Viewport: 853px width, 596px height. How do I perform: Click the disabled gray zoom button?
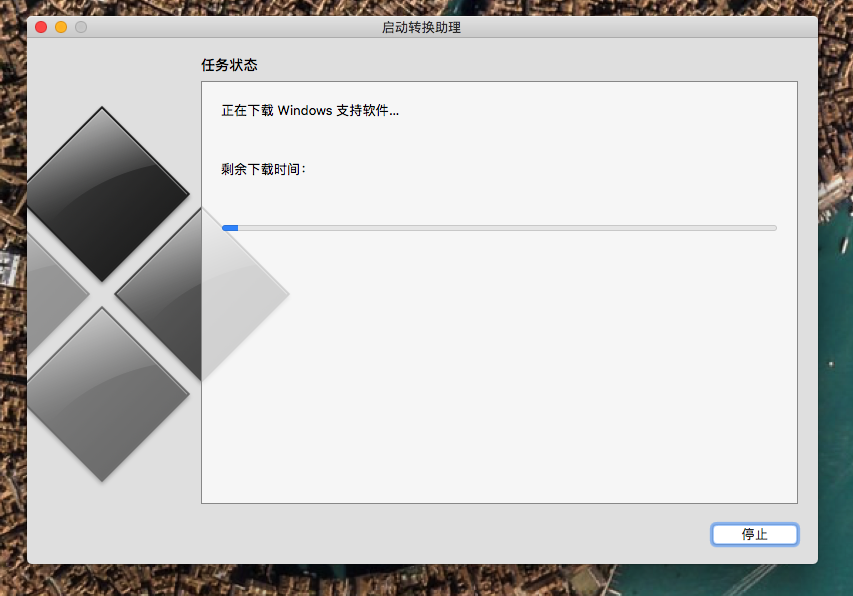point(81,27)
